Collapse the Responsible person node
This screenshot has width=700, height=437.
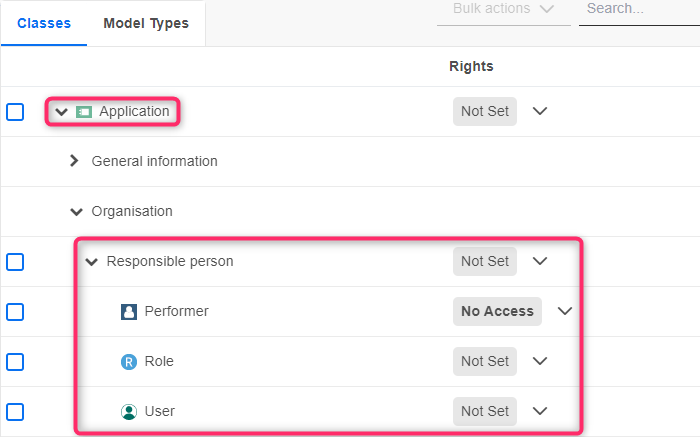pyautogui.click(x=92, y=262)
